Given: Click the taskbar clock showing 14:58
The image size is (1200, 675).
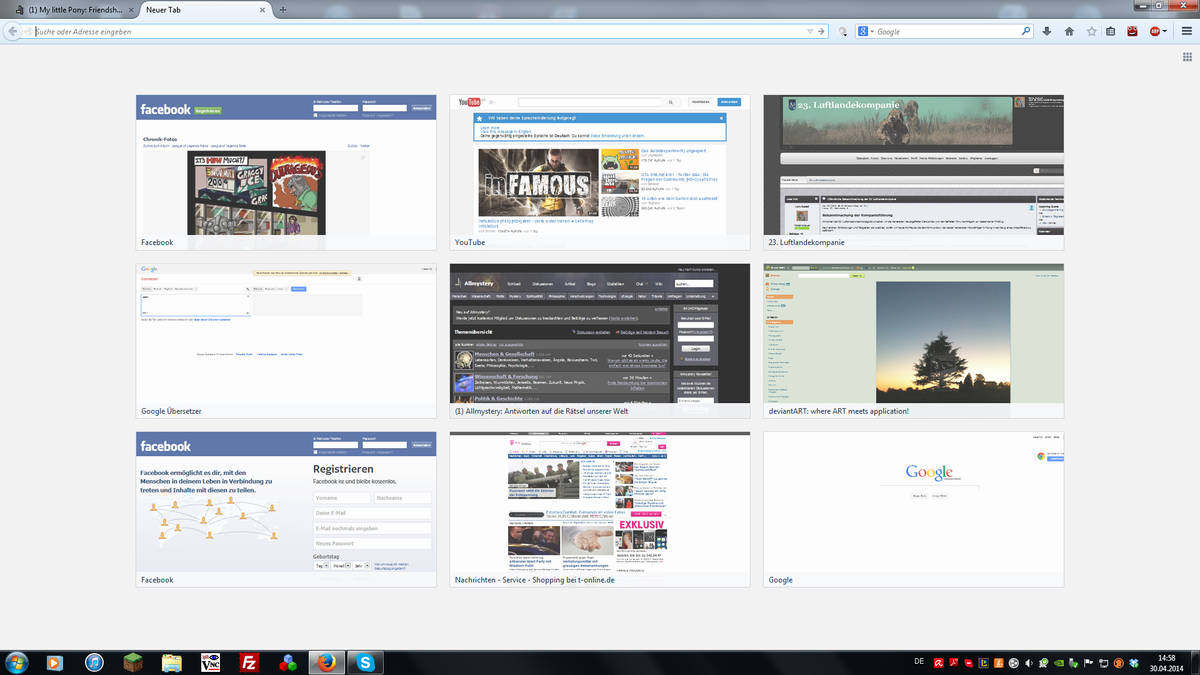Looking at the screenshot, I should 1166,662.
